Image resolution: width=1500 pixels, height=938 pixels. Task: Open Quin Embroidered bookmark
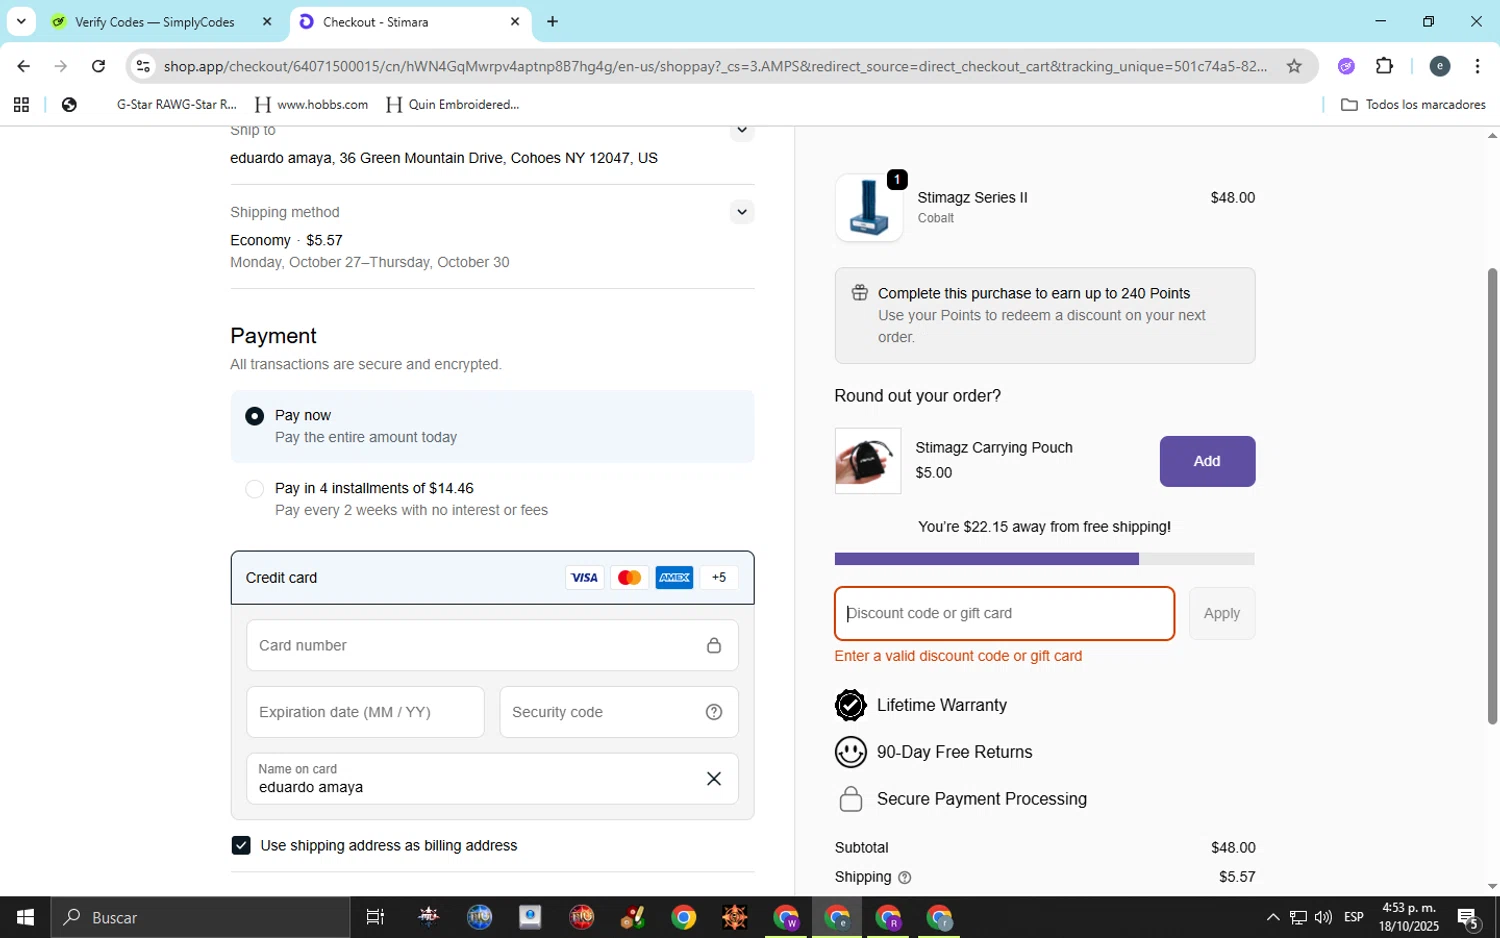[453, 104]
